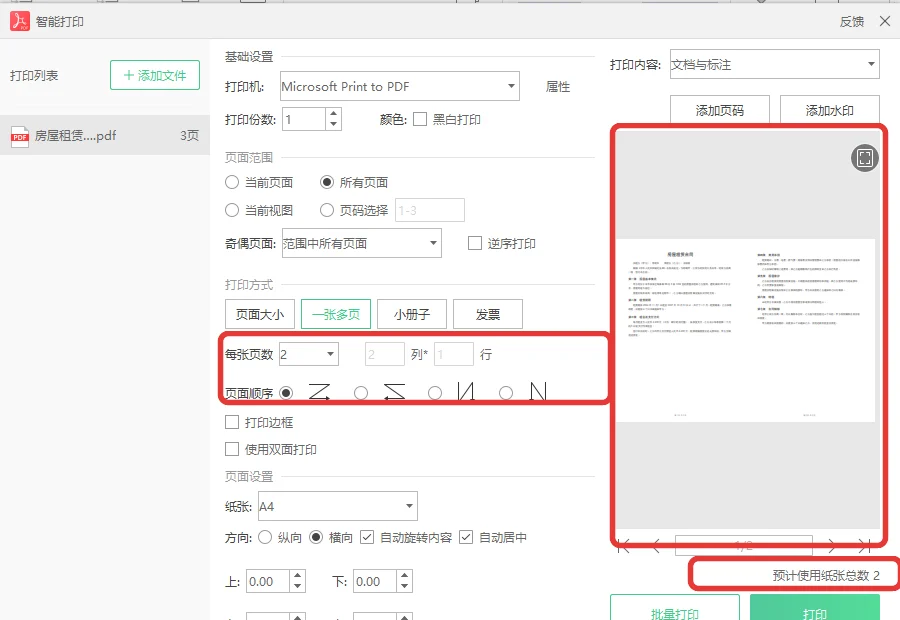The height and width of the screenshot is (620, 900).
Task: Click the print copies input field
Action: click(304, 119)
